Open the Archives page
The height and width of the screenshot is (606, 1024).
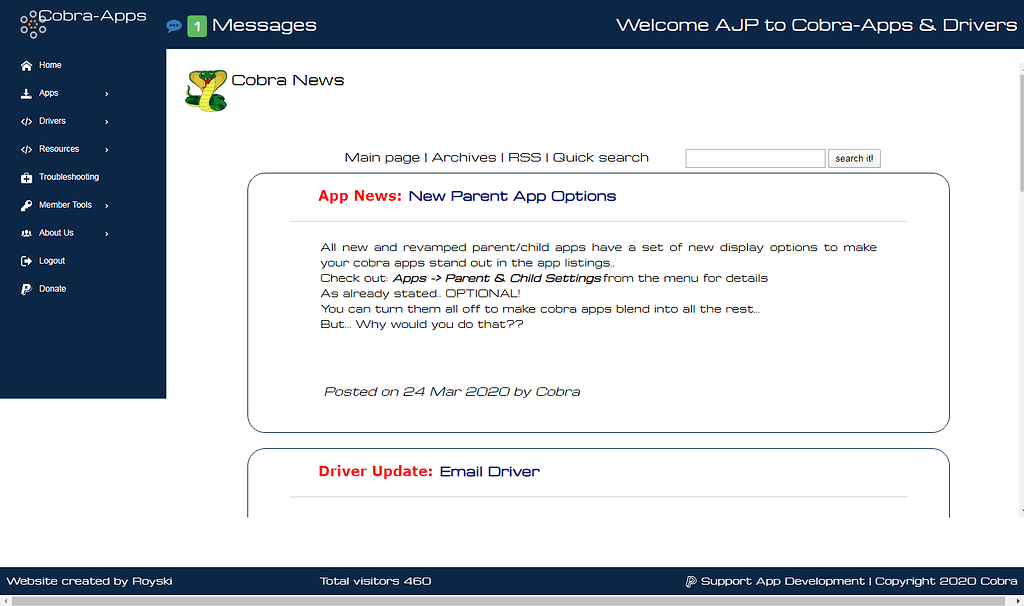(463, 157)
